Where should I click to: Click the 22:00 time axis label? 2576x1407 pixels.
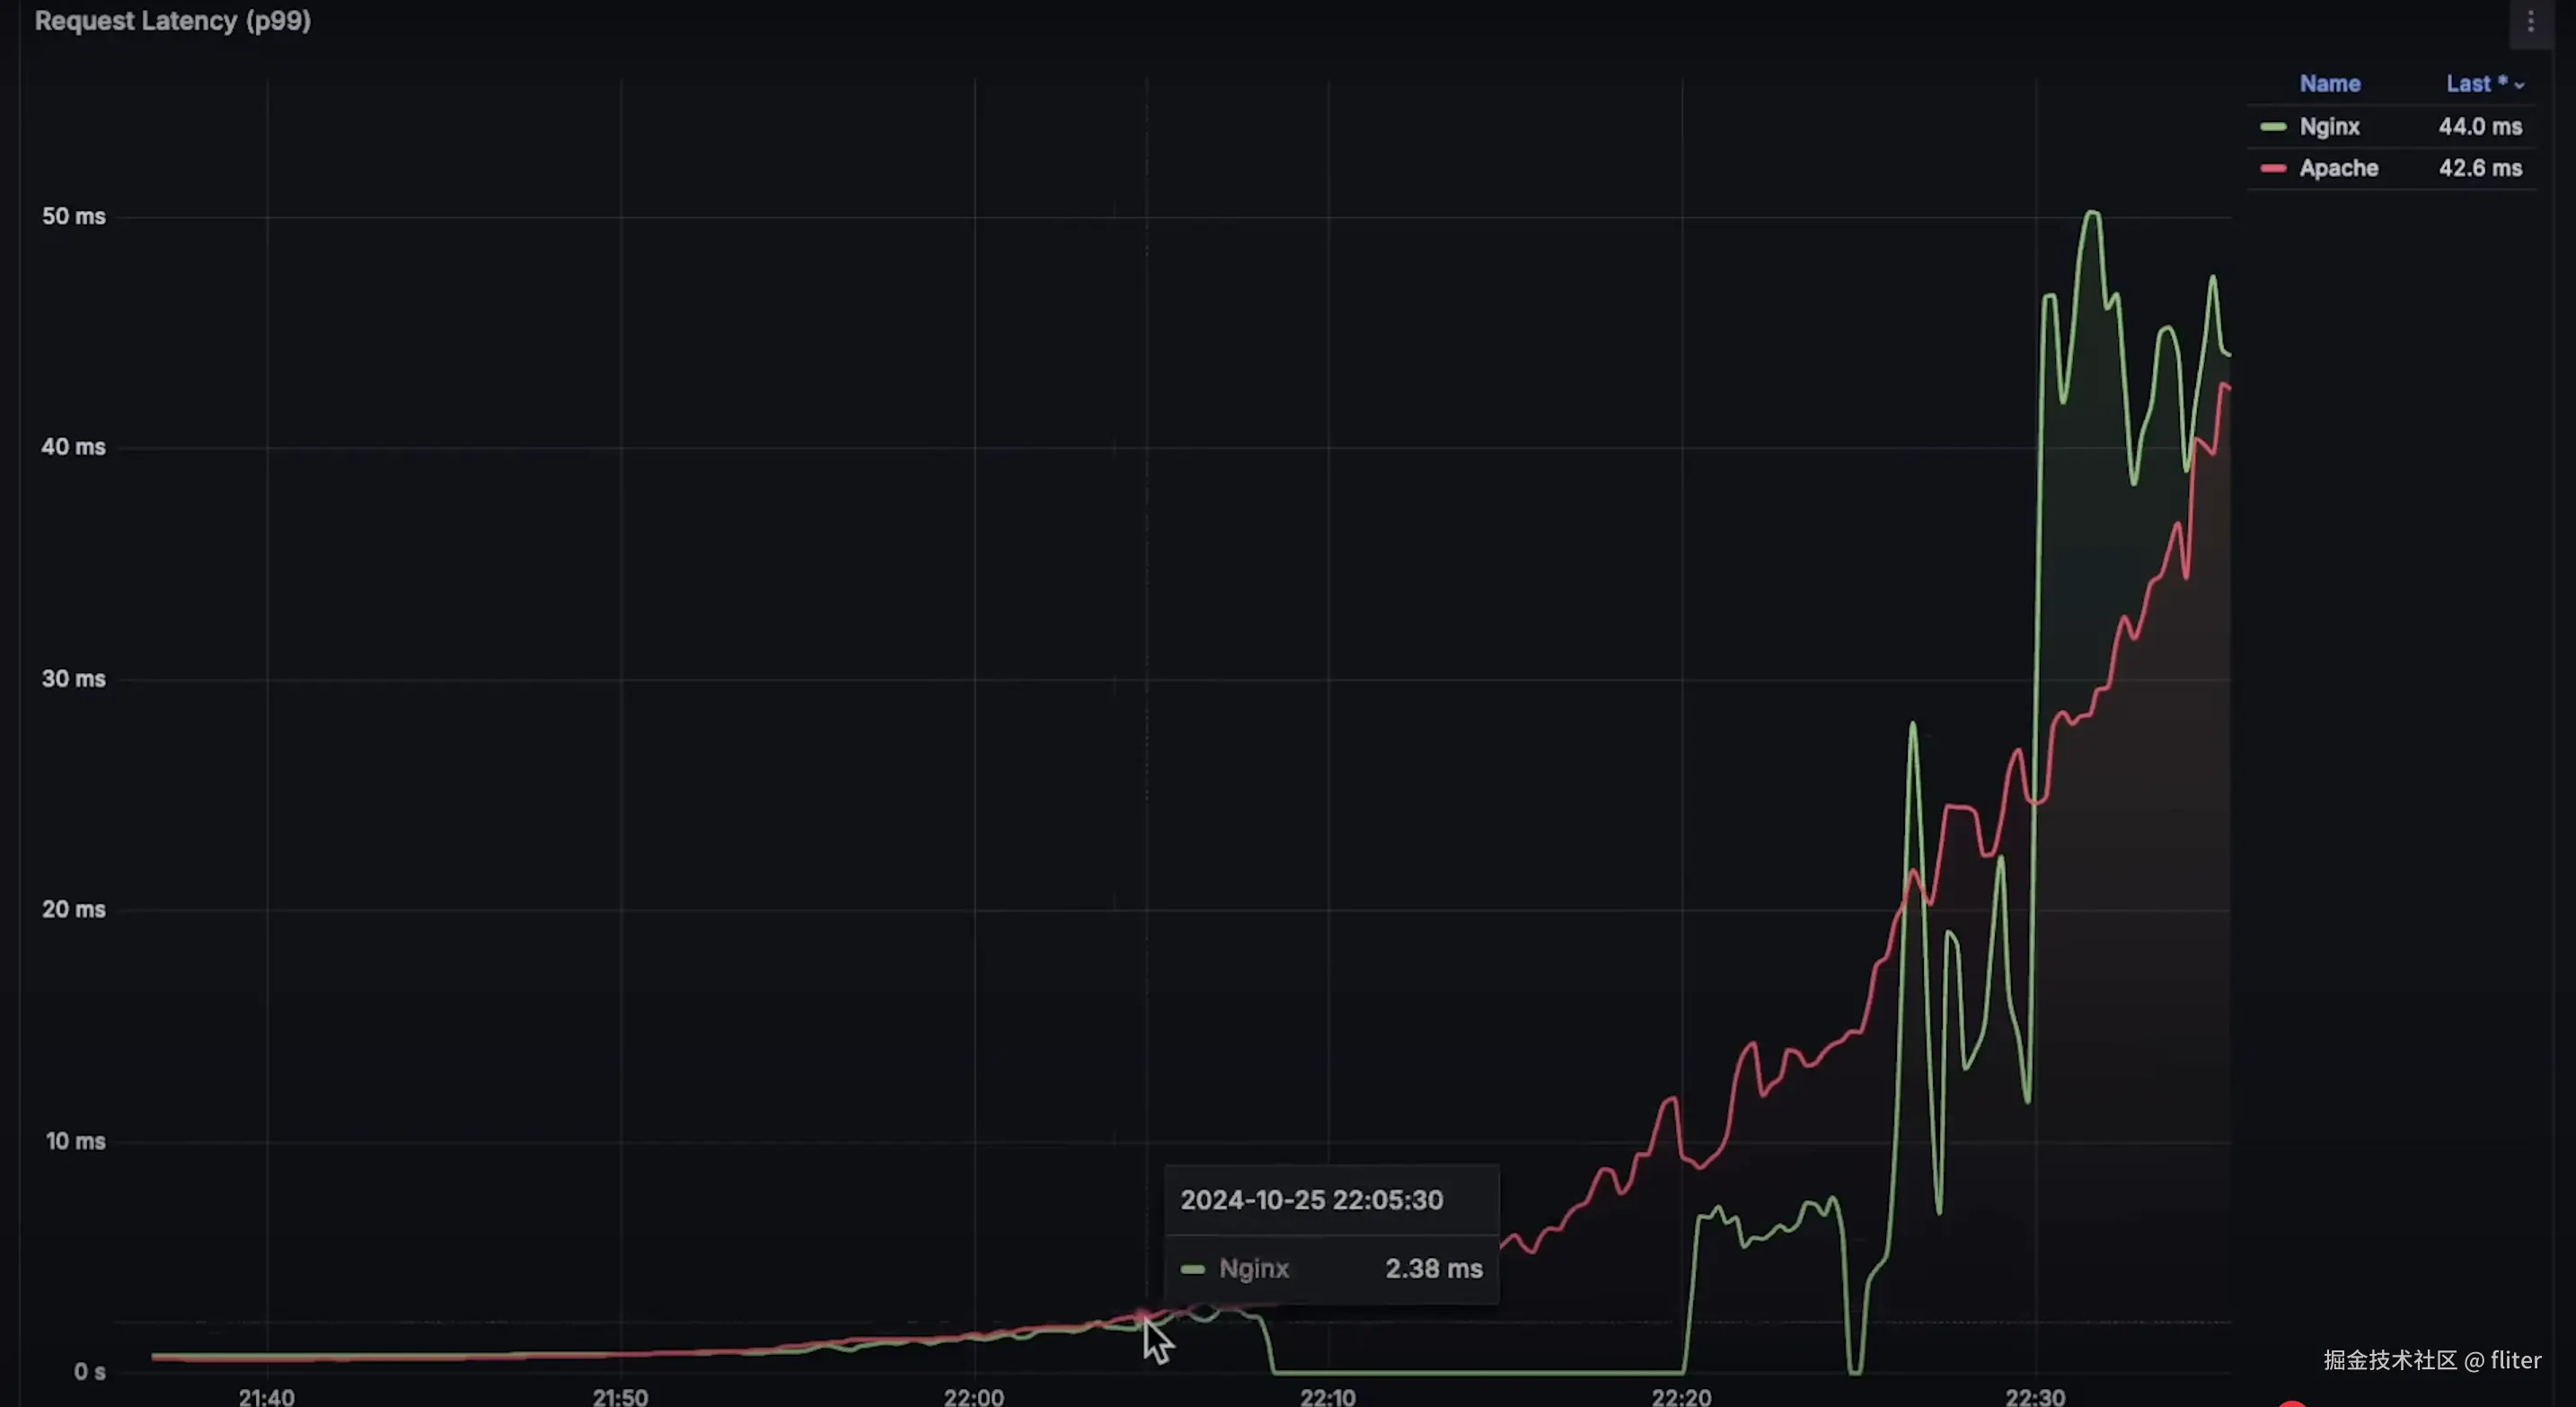973,1396
